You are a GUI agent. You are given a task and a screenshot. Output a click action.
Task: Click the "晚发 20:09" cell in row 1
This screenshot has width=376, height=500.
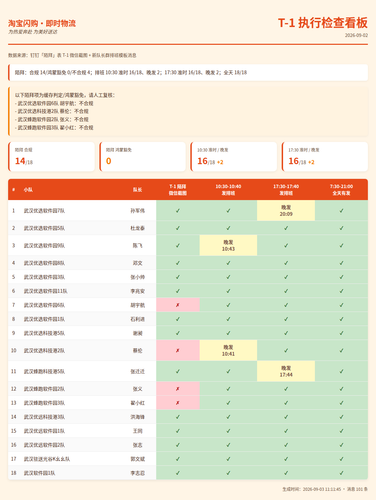coord(286,211)
